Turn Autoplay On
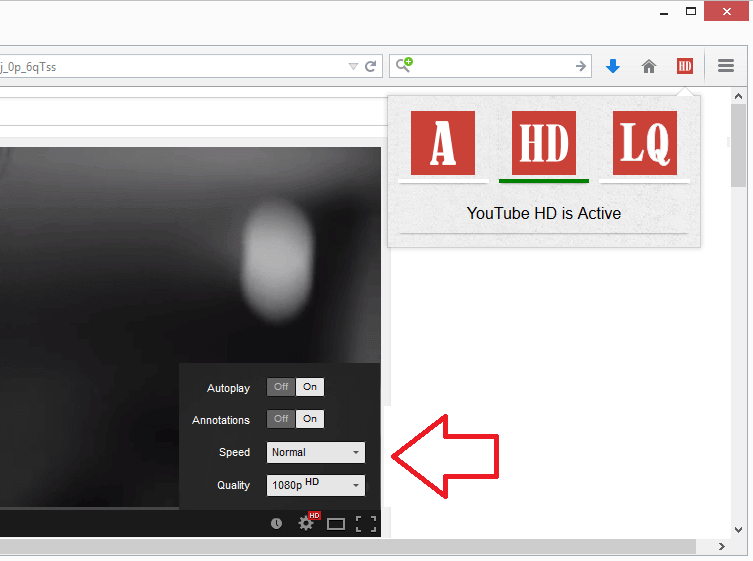 tap(310, 387)
